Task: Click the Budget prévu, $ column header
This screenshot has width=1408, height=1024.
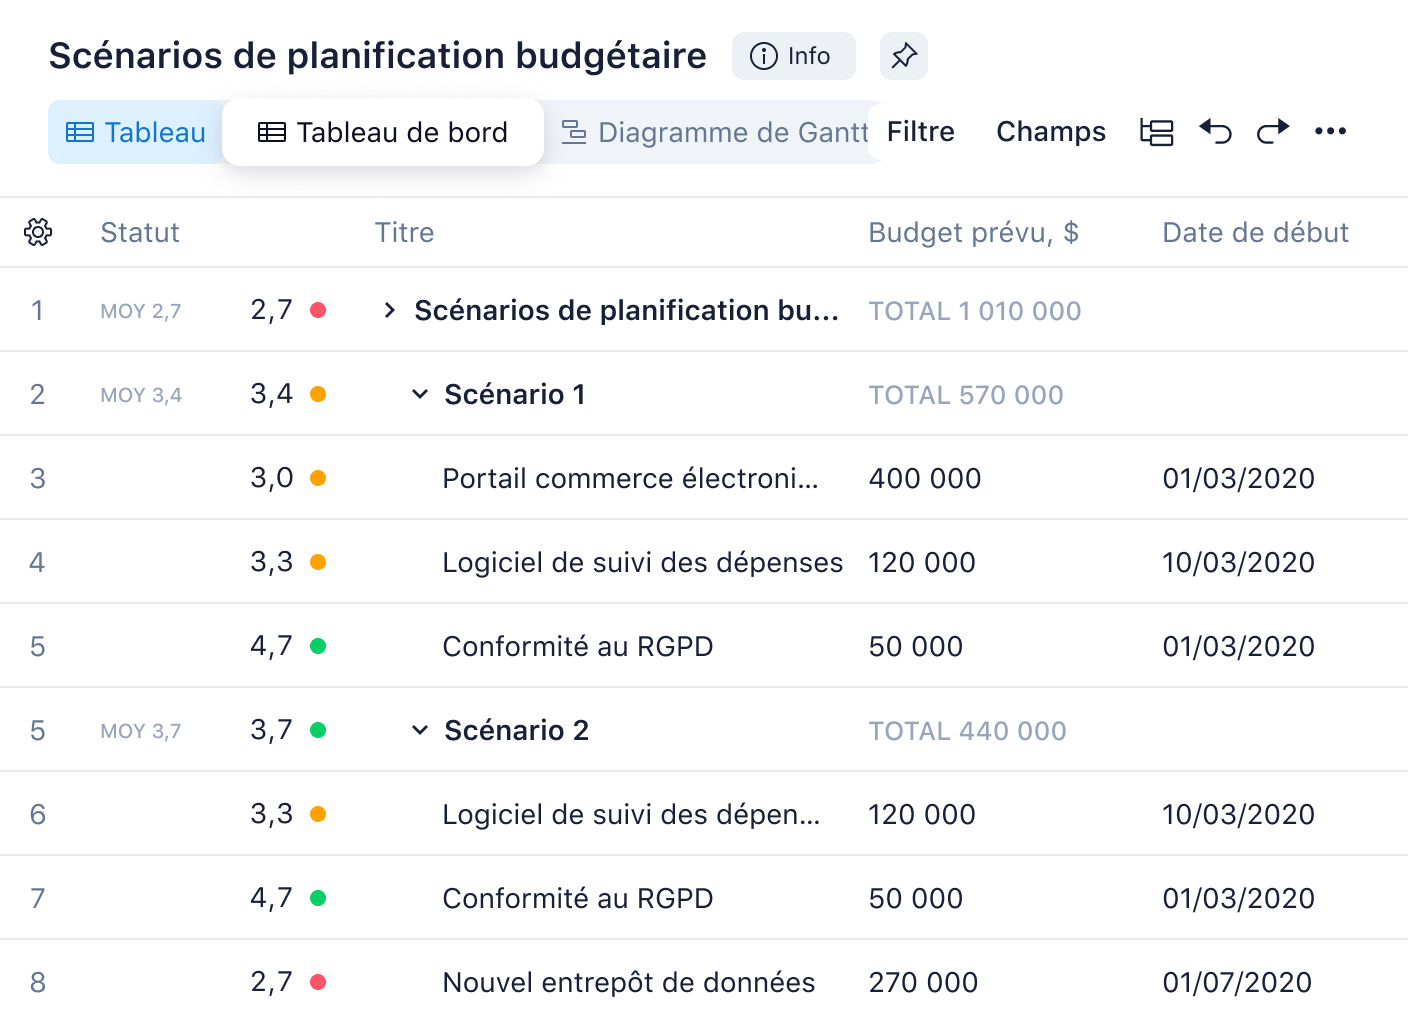Action: [973, 233]
